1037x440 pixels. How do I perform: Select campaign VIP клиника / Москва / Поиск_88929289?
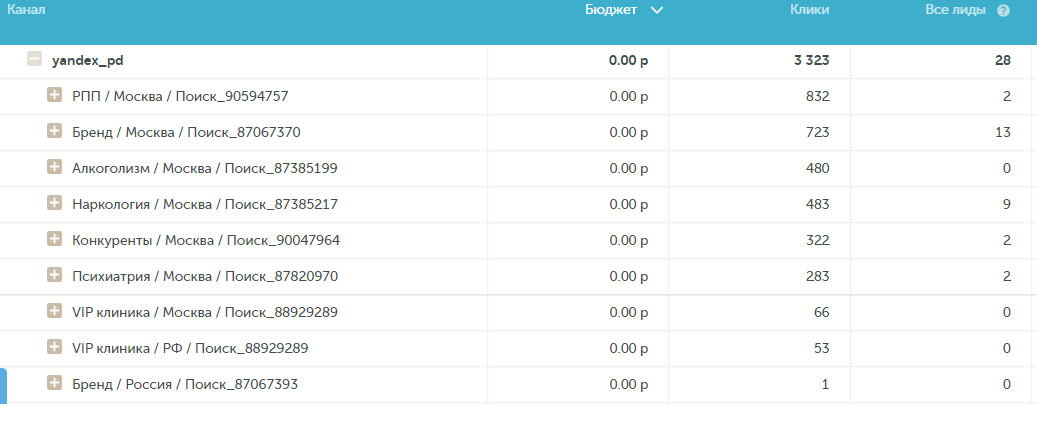[x=205, y=312]
